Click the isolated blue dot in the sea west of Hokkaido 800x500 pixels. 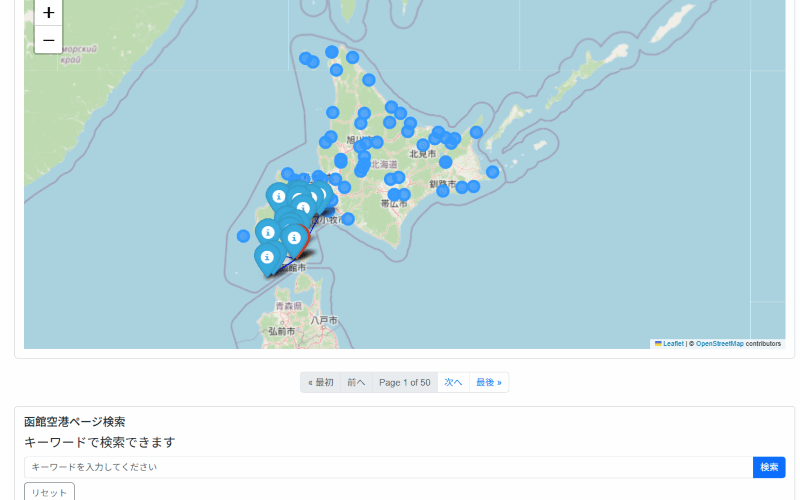pos(243,236)
